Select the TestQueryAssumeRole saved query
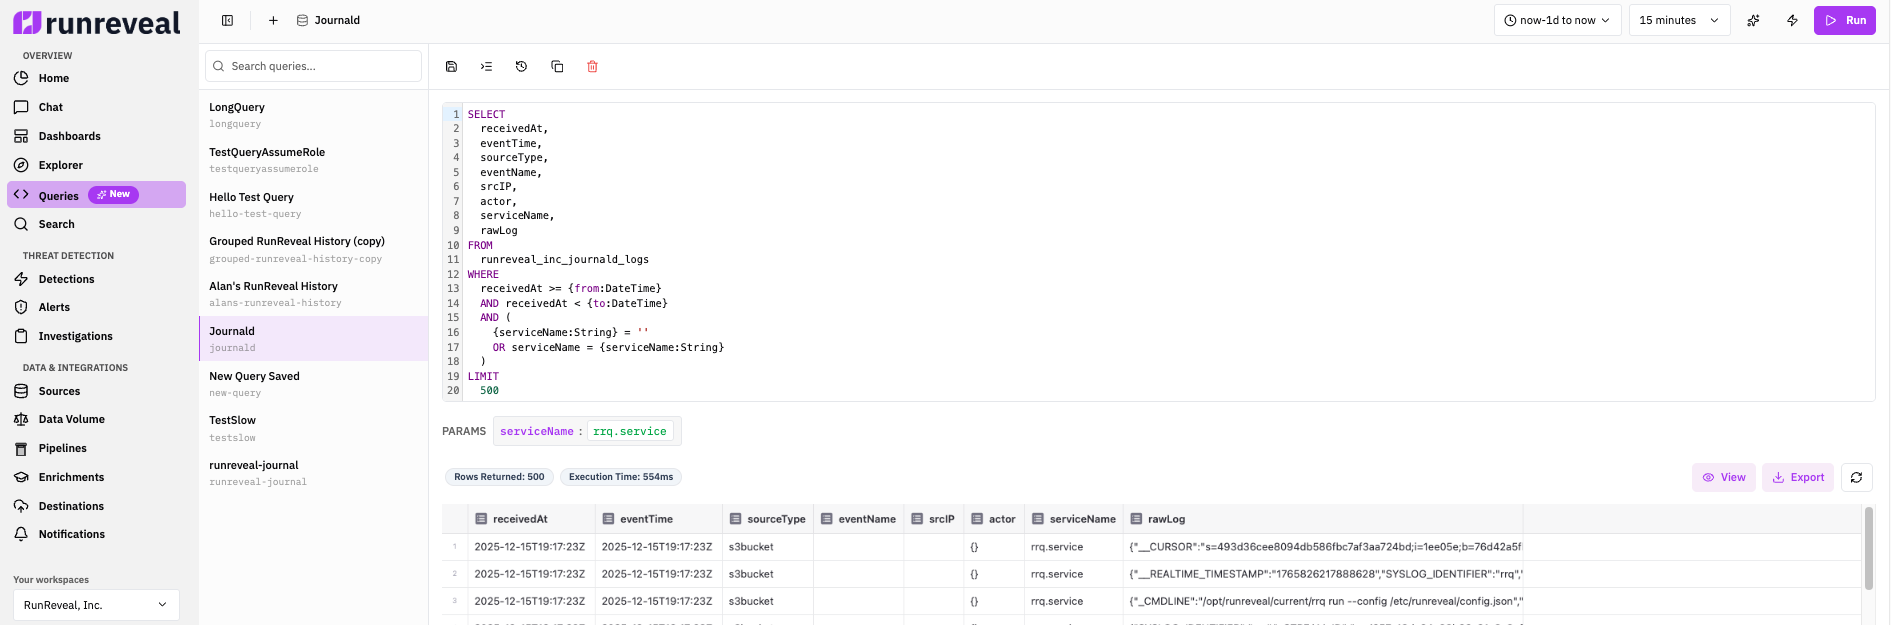Screen dimensions: 1891x625 [314, 160]
